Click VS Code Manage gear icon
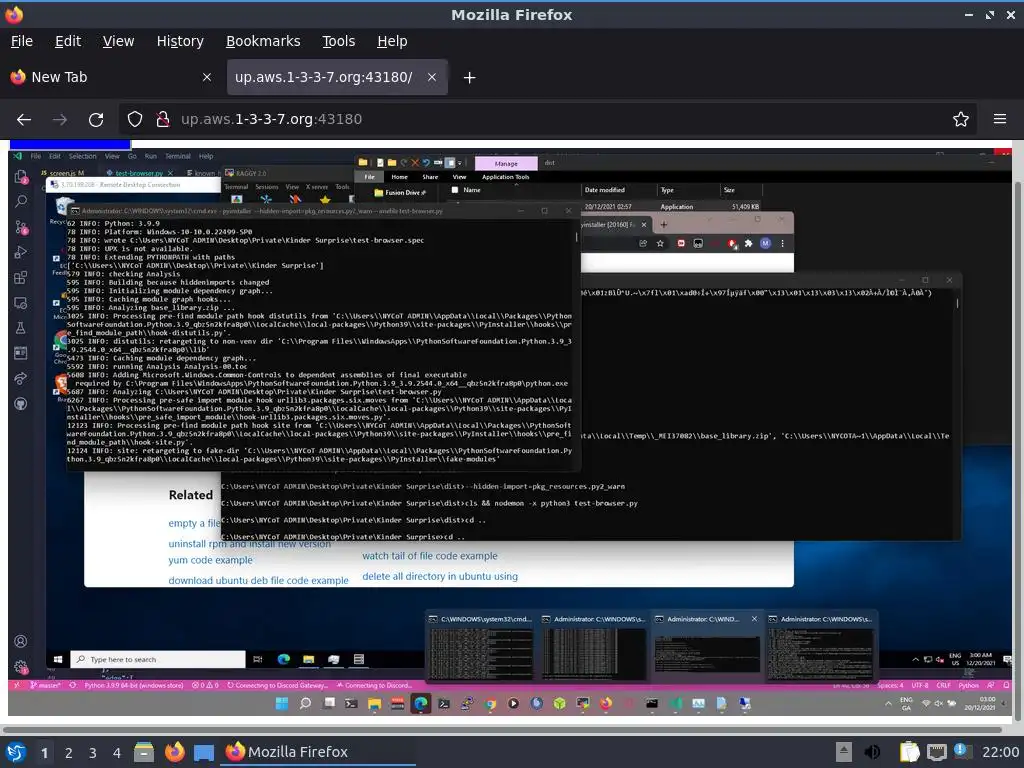1024x768 pixels. point(21,667)
